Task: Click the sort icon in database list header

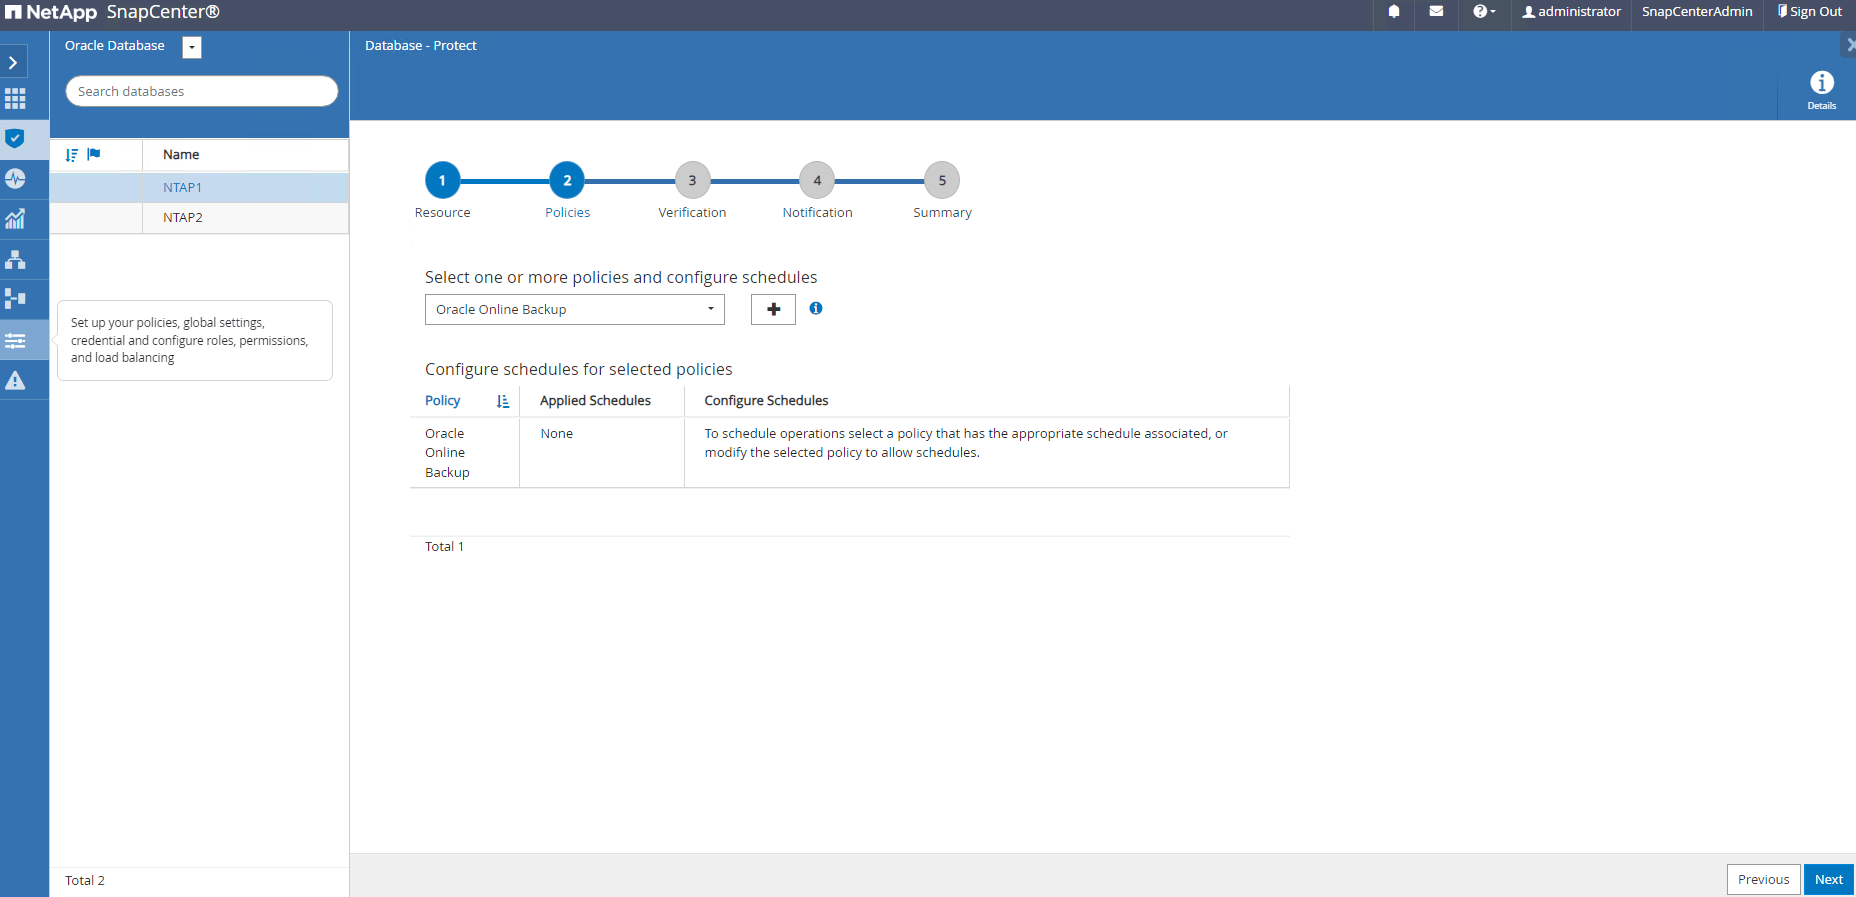Action: point(72,155)
